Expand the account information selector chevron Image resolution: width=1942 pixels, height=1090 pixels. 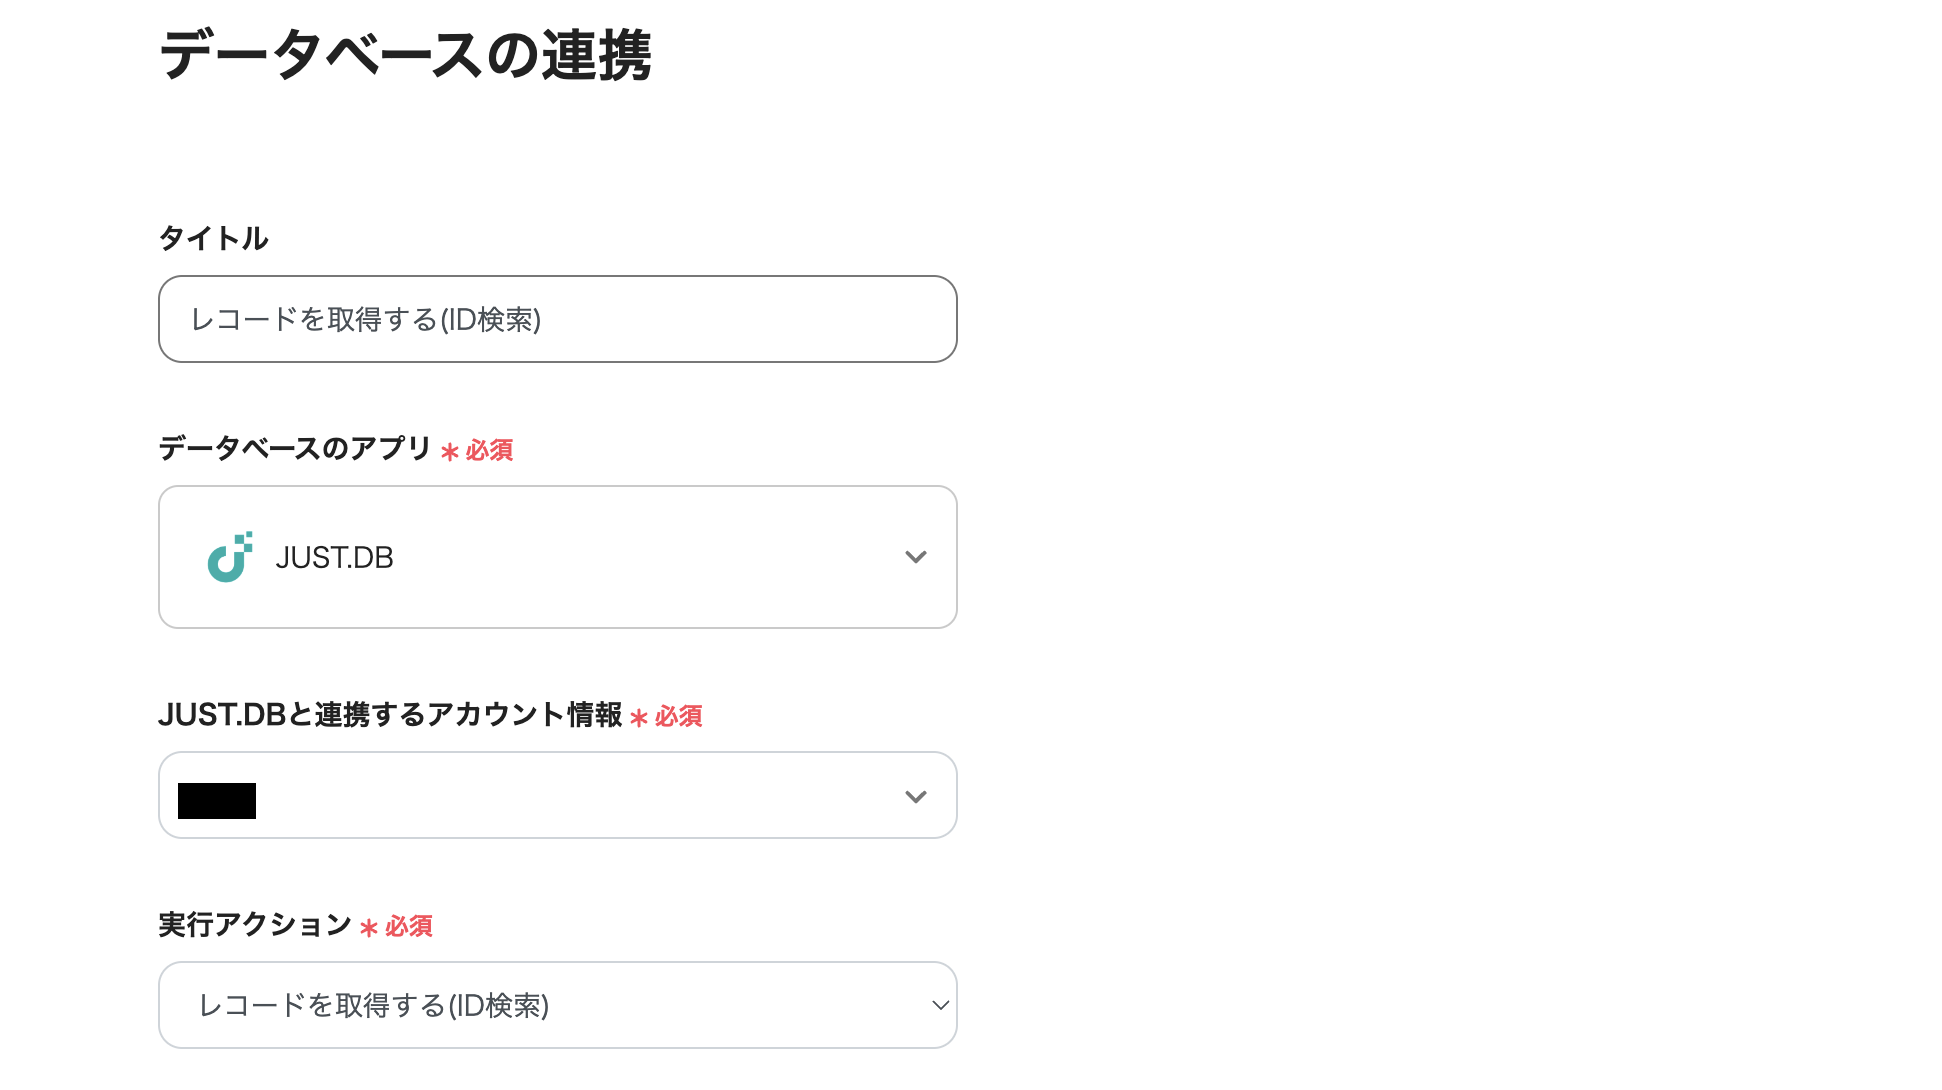point(915,796)
